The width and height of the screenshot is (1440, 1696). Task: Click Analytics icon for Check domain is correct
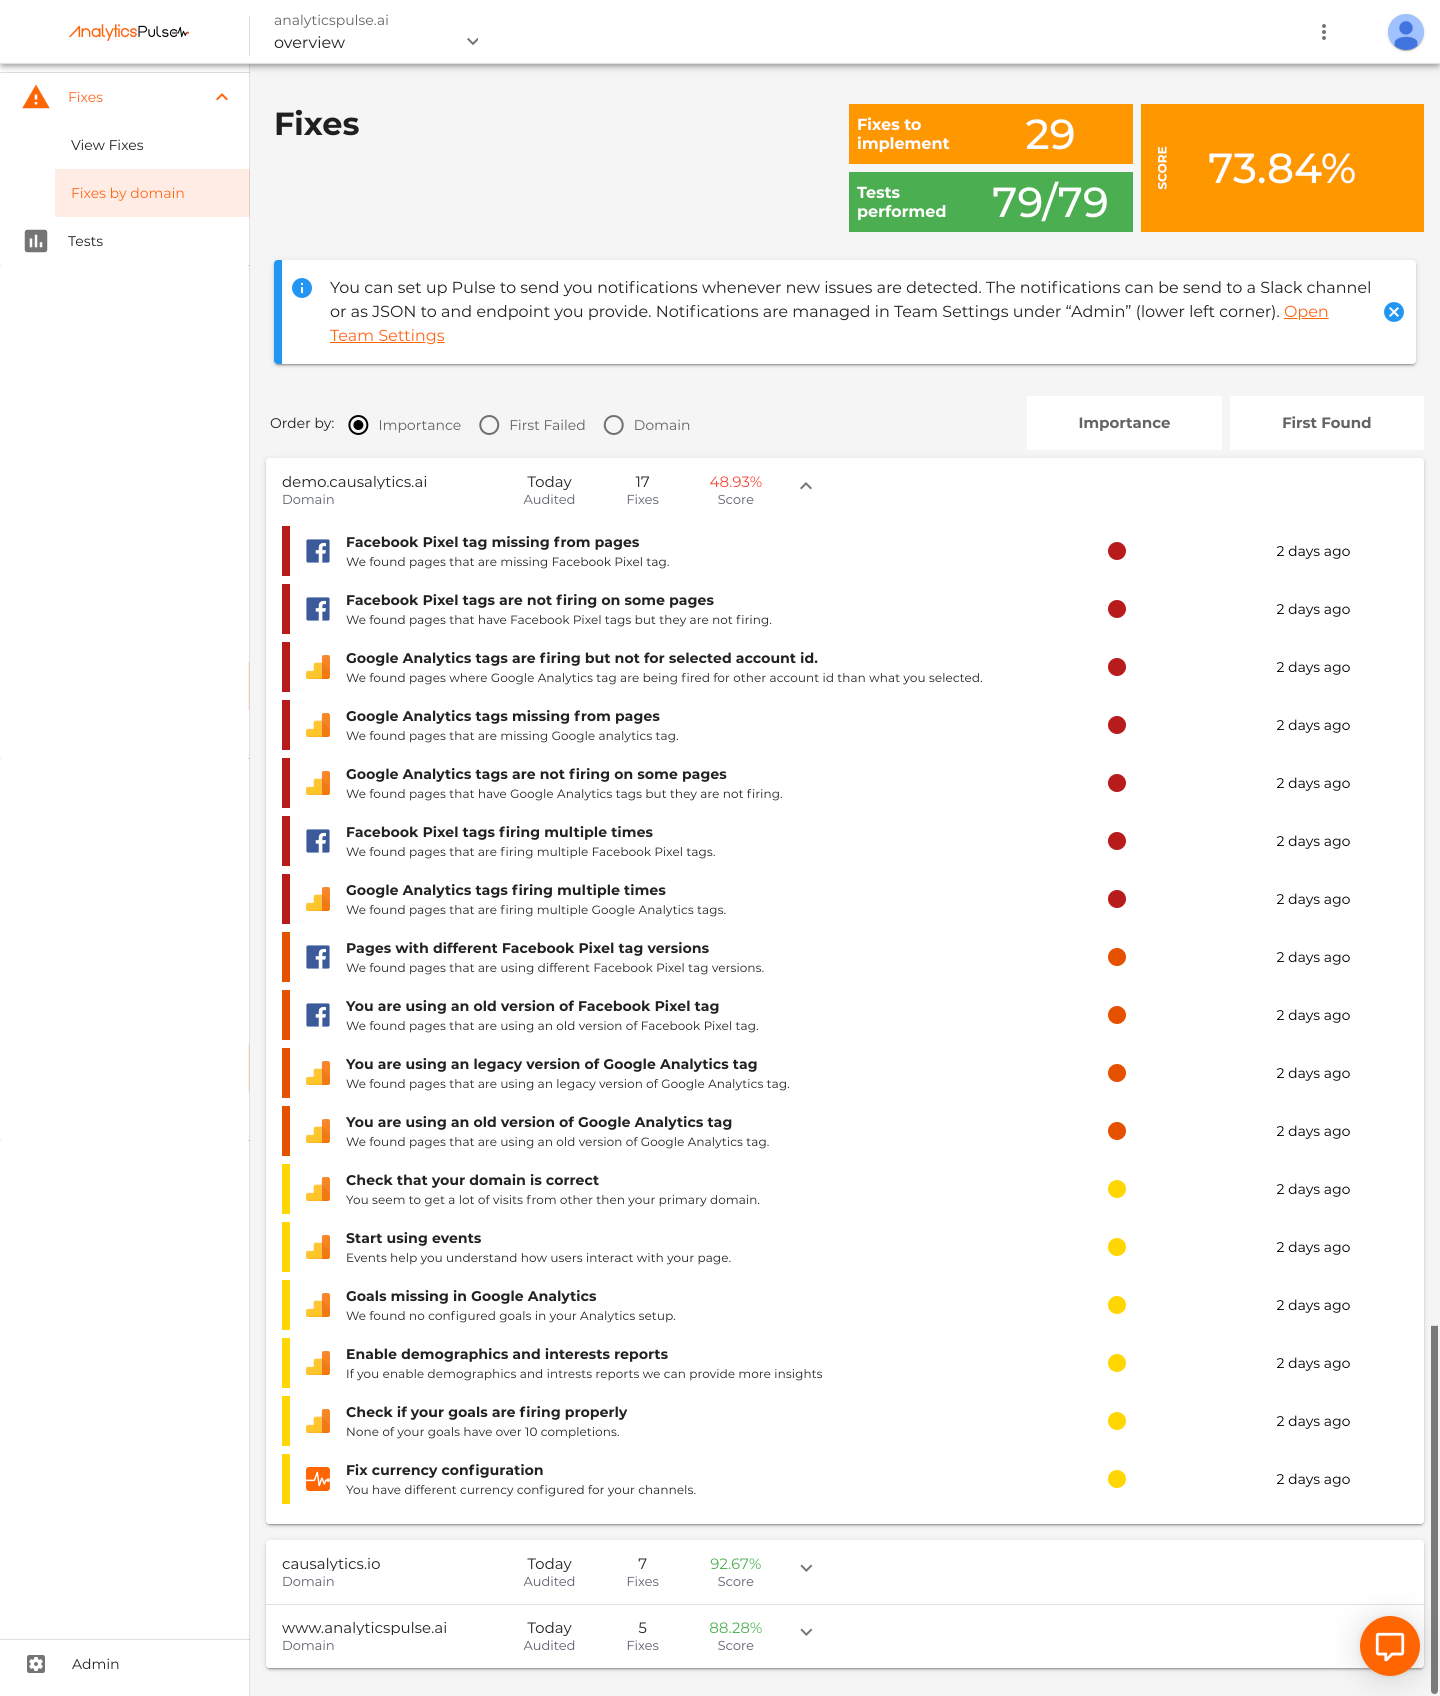point(318,1189)
